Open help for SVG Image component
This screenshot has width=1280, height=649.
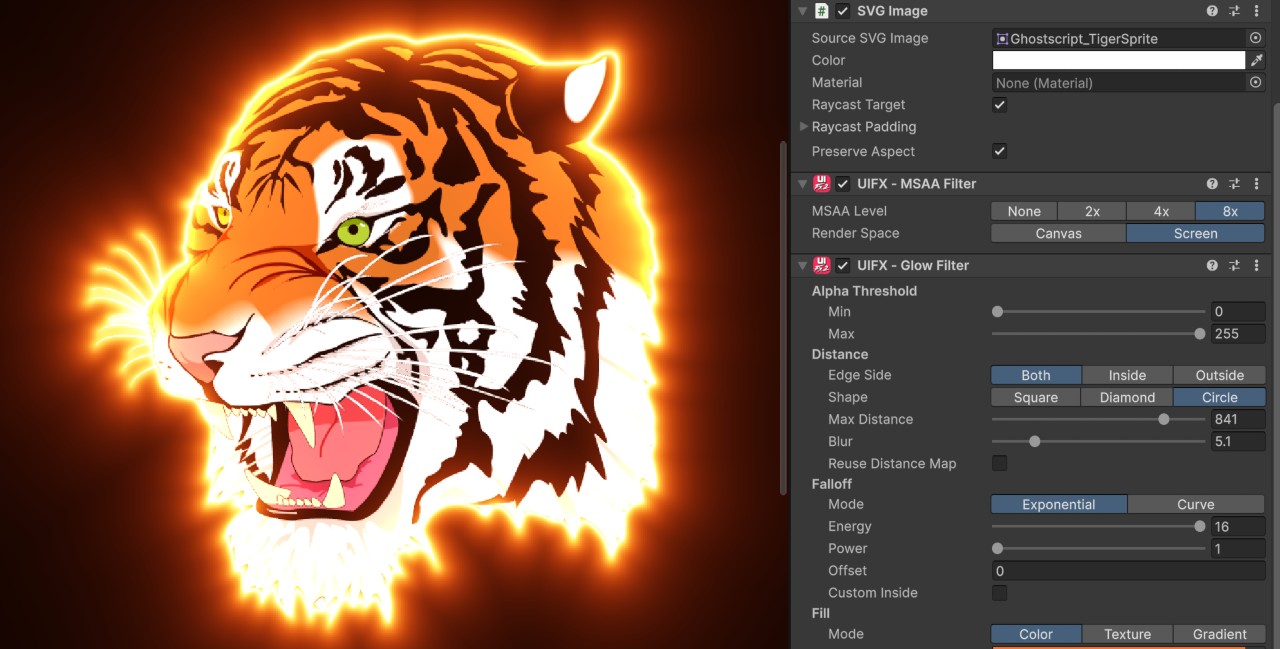(1212, 11)
